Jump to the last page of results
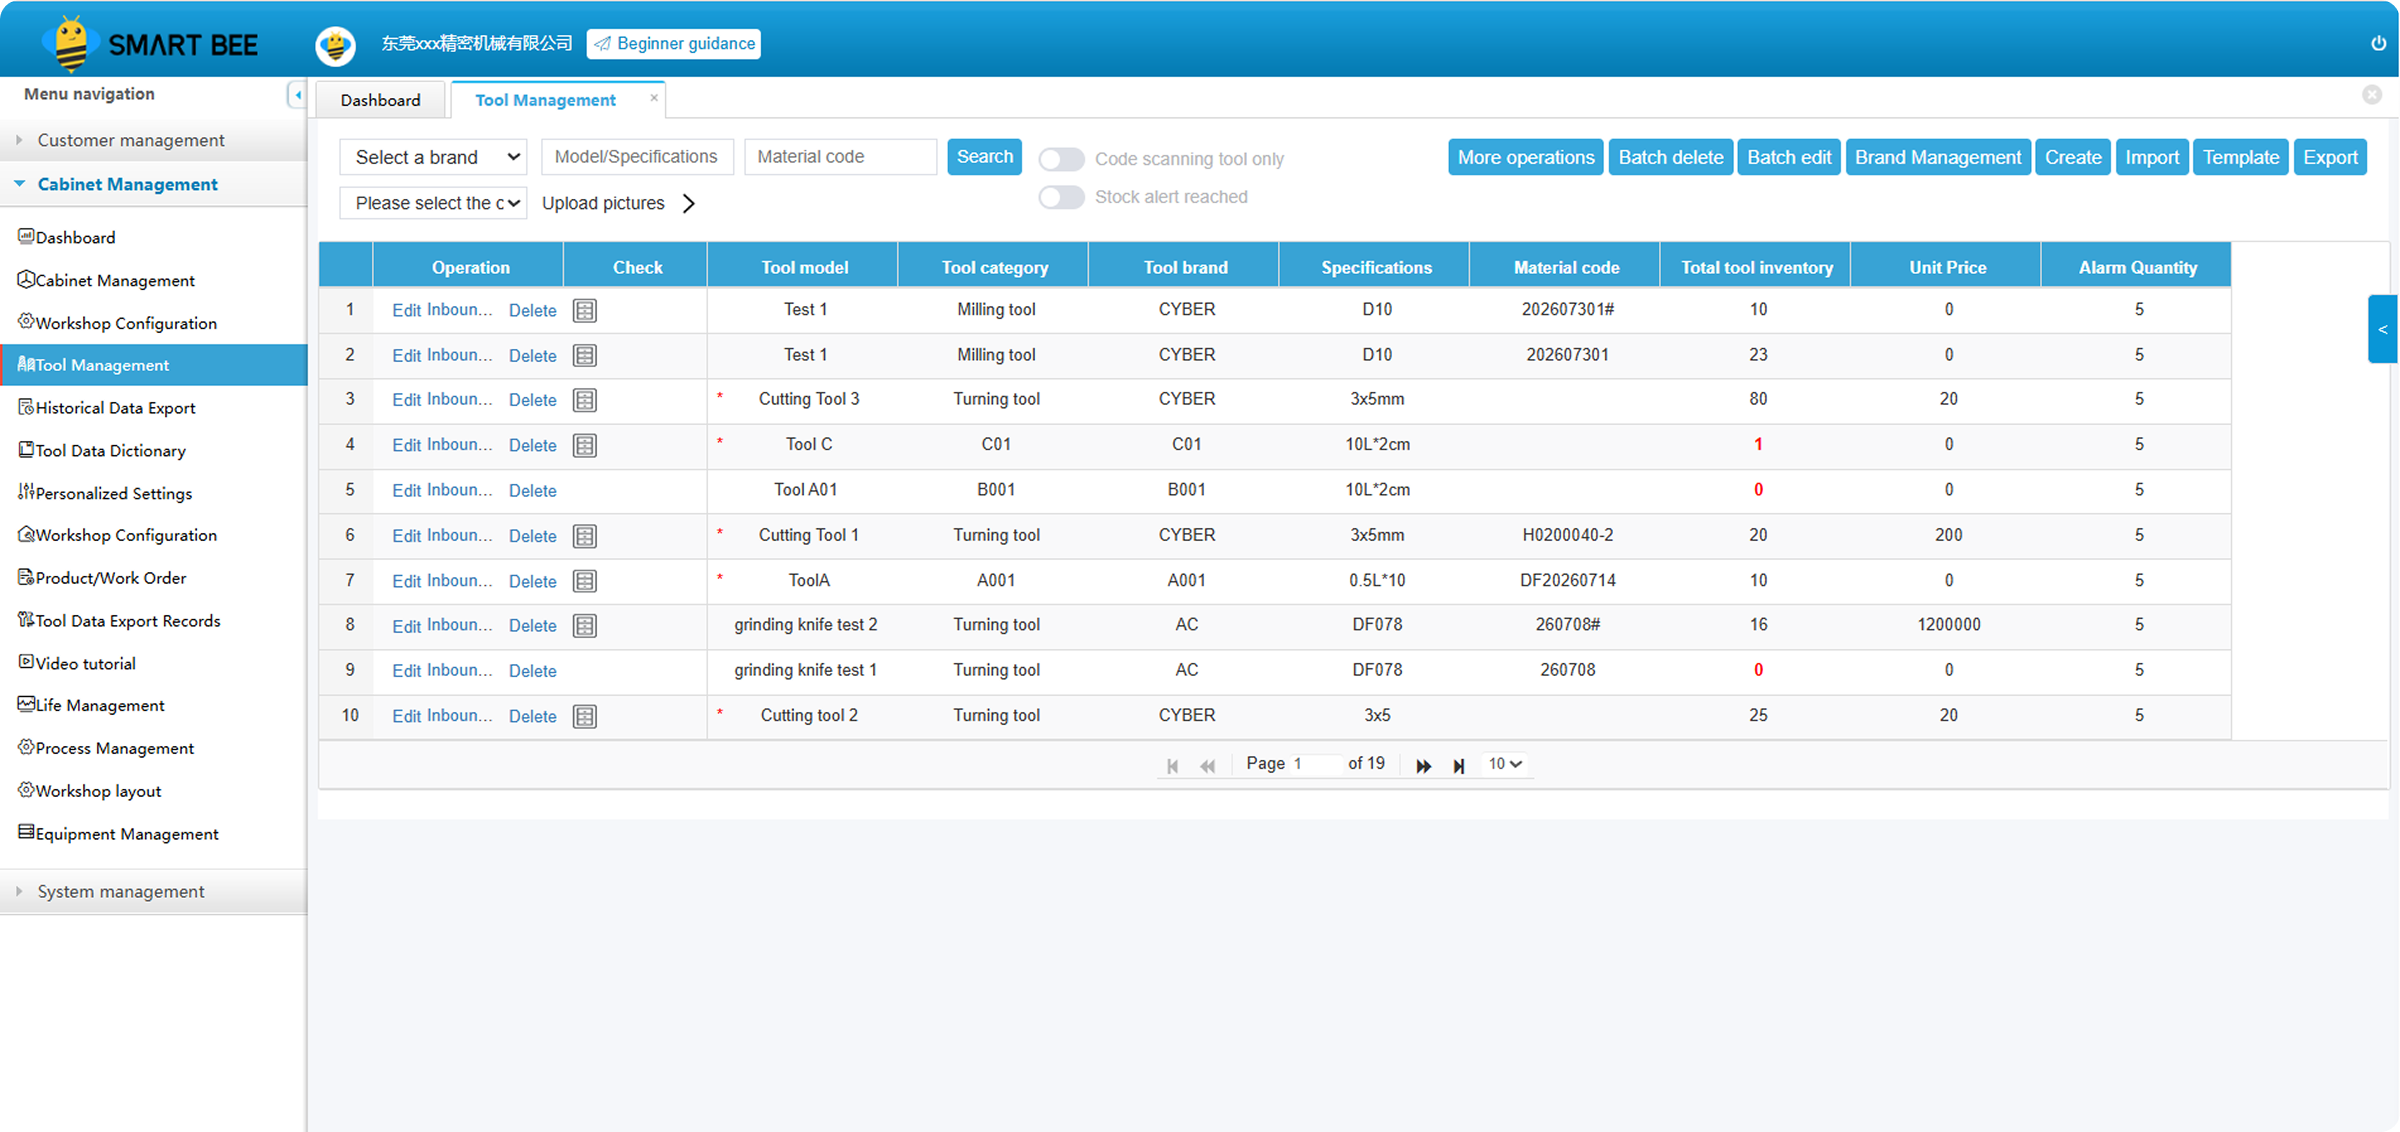 point(1459,765)
